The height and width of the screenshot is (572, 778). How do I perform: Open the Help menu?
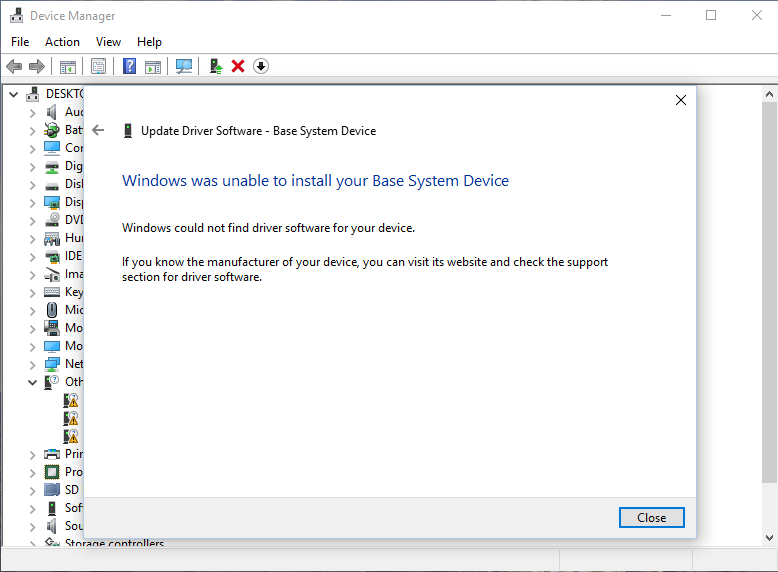point(149,42)
